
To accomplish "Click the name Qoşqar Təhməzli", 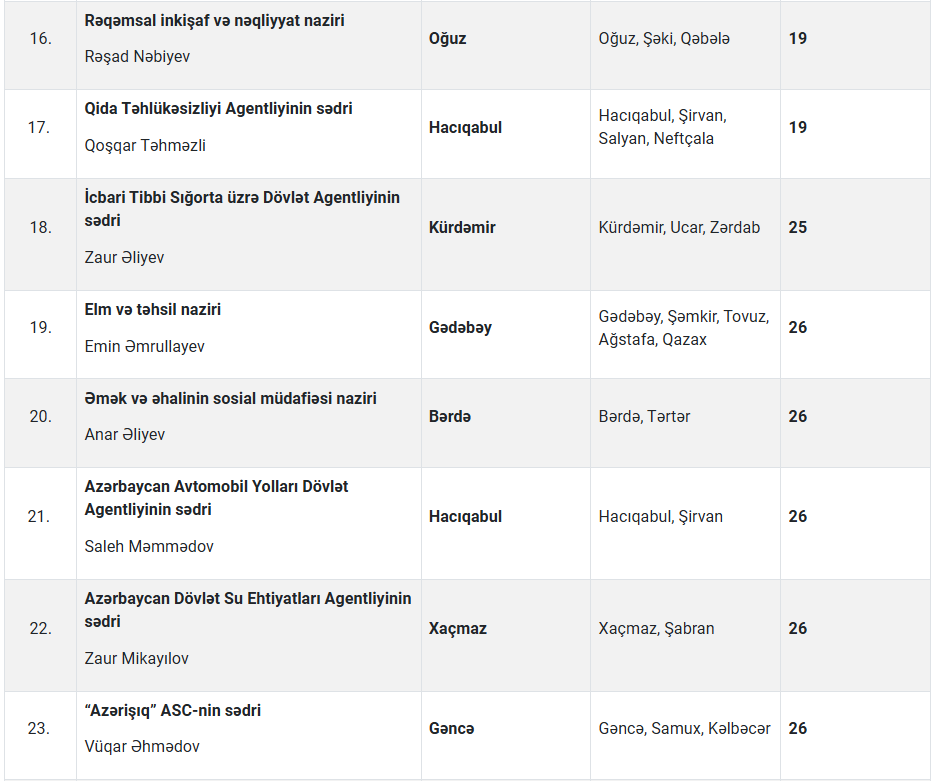I will tap(145, 145).
